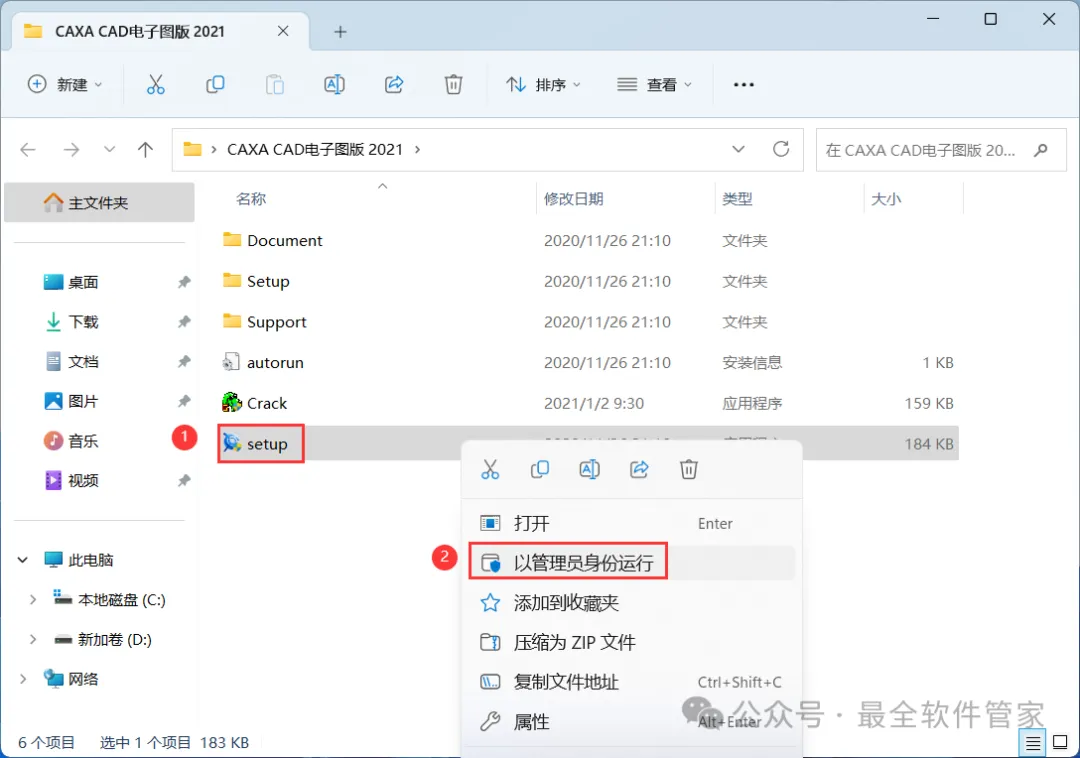
Task: Select 复制文件地址 in context menu
Action: click(x=632, y=682)
